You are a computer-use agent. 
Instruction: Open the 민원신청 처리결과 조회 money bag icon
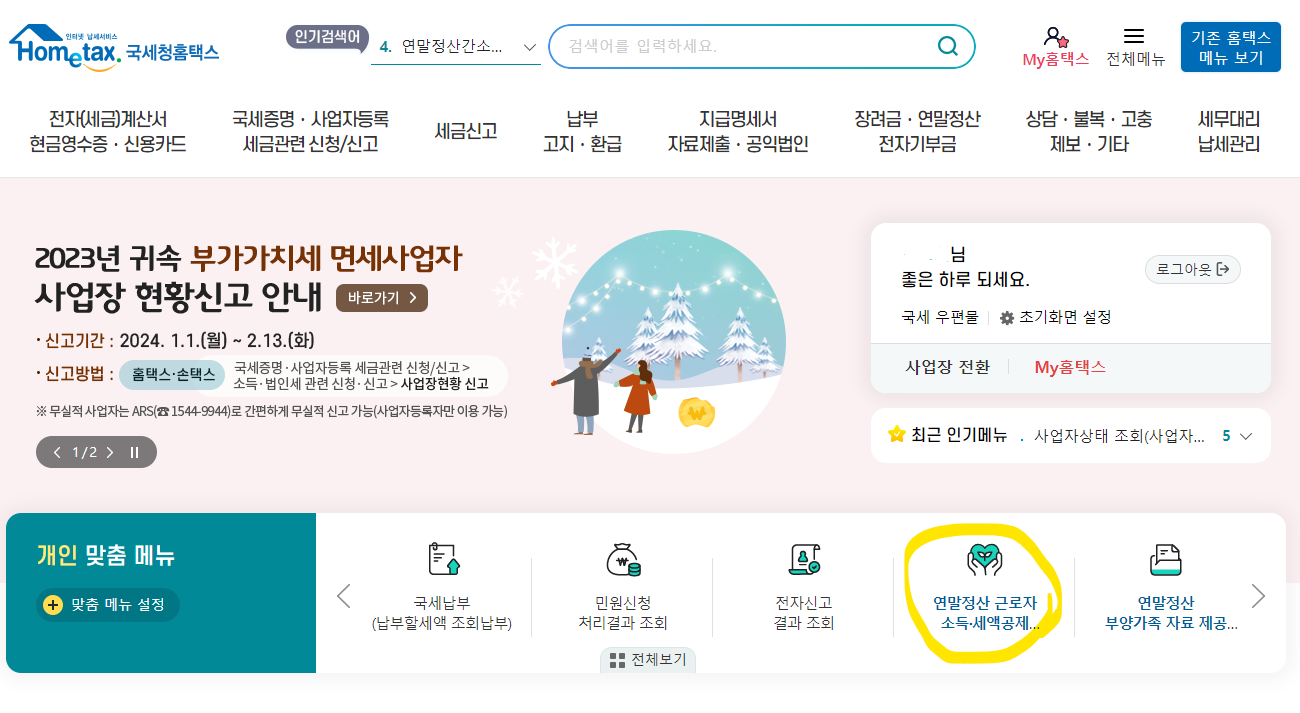(623, 559)
